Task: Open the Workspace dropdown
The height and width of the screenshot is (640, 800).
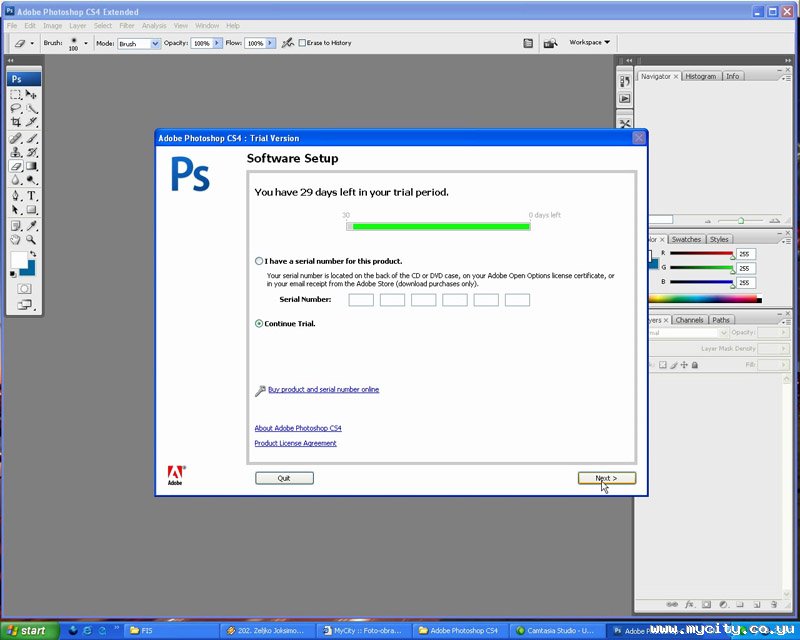Action: click(x=589, y=42)
